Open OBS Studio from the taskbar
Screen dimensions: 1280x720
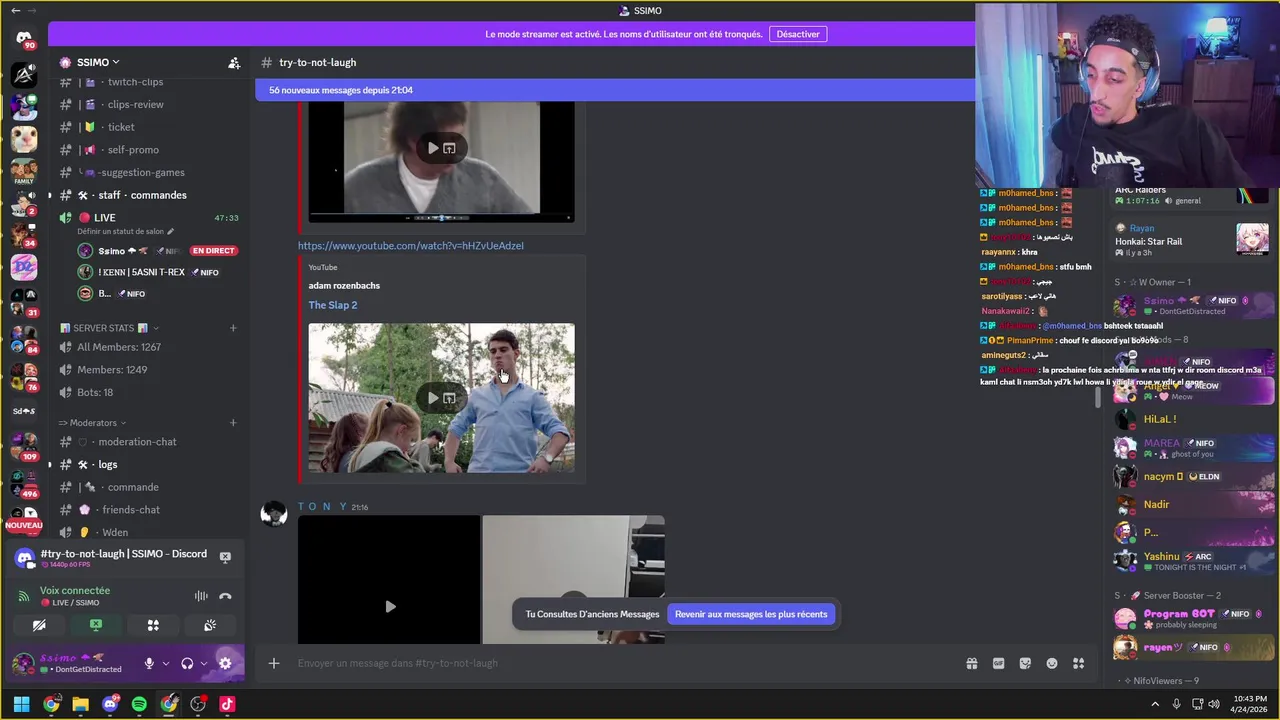(198, 704)
